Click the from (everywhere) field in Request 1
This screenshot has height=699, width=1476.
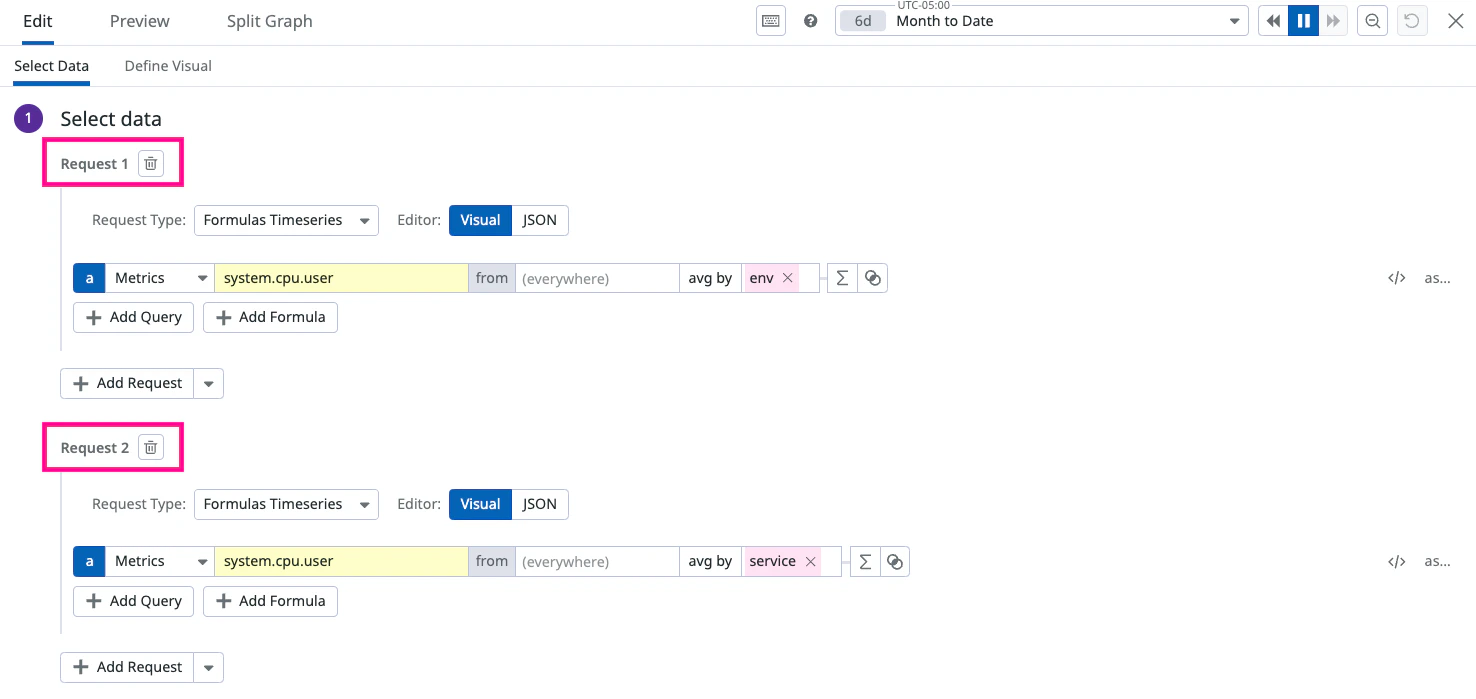coord(597,278)
